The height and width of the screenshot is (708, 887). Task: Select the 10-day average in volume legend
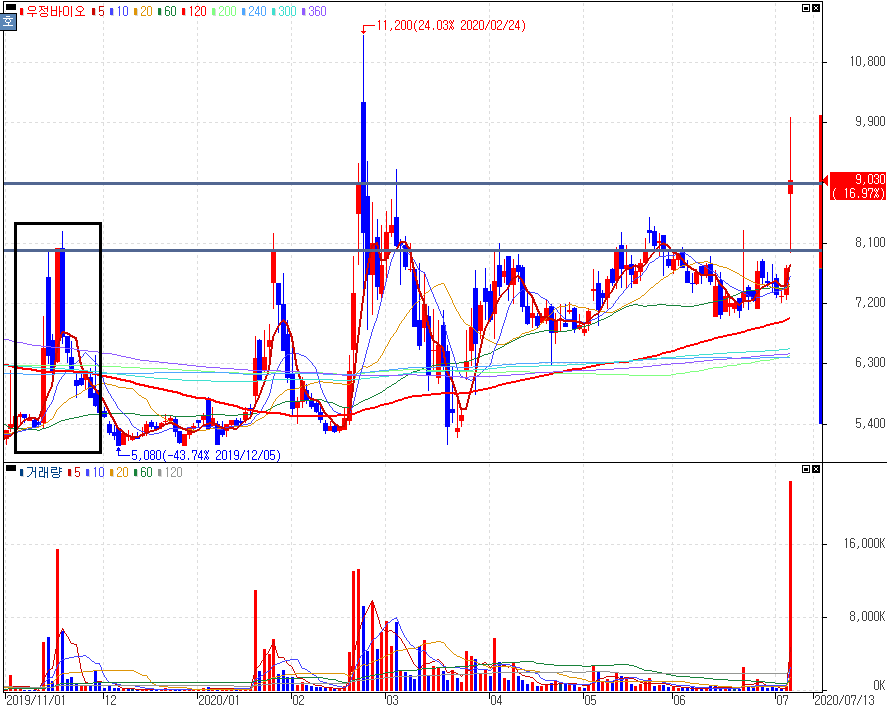[x=95, y=472]
